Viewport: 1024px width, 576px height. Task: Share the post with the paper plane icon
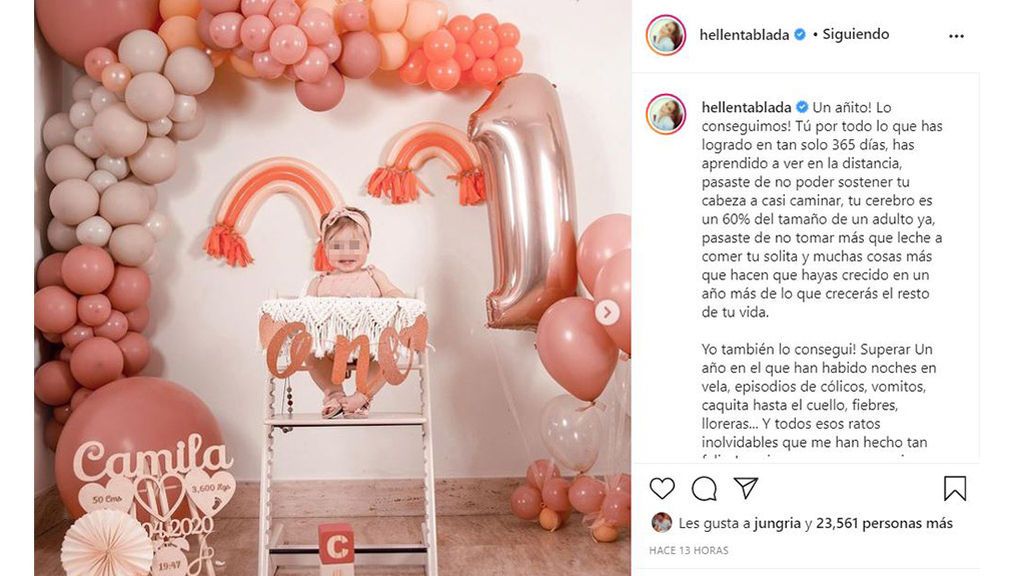[745, 488]
